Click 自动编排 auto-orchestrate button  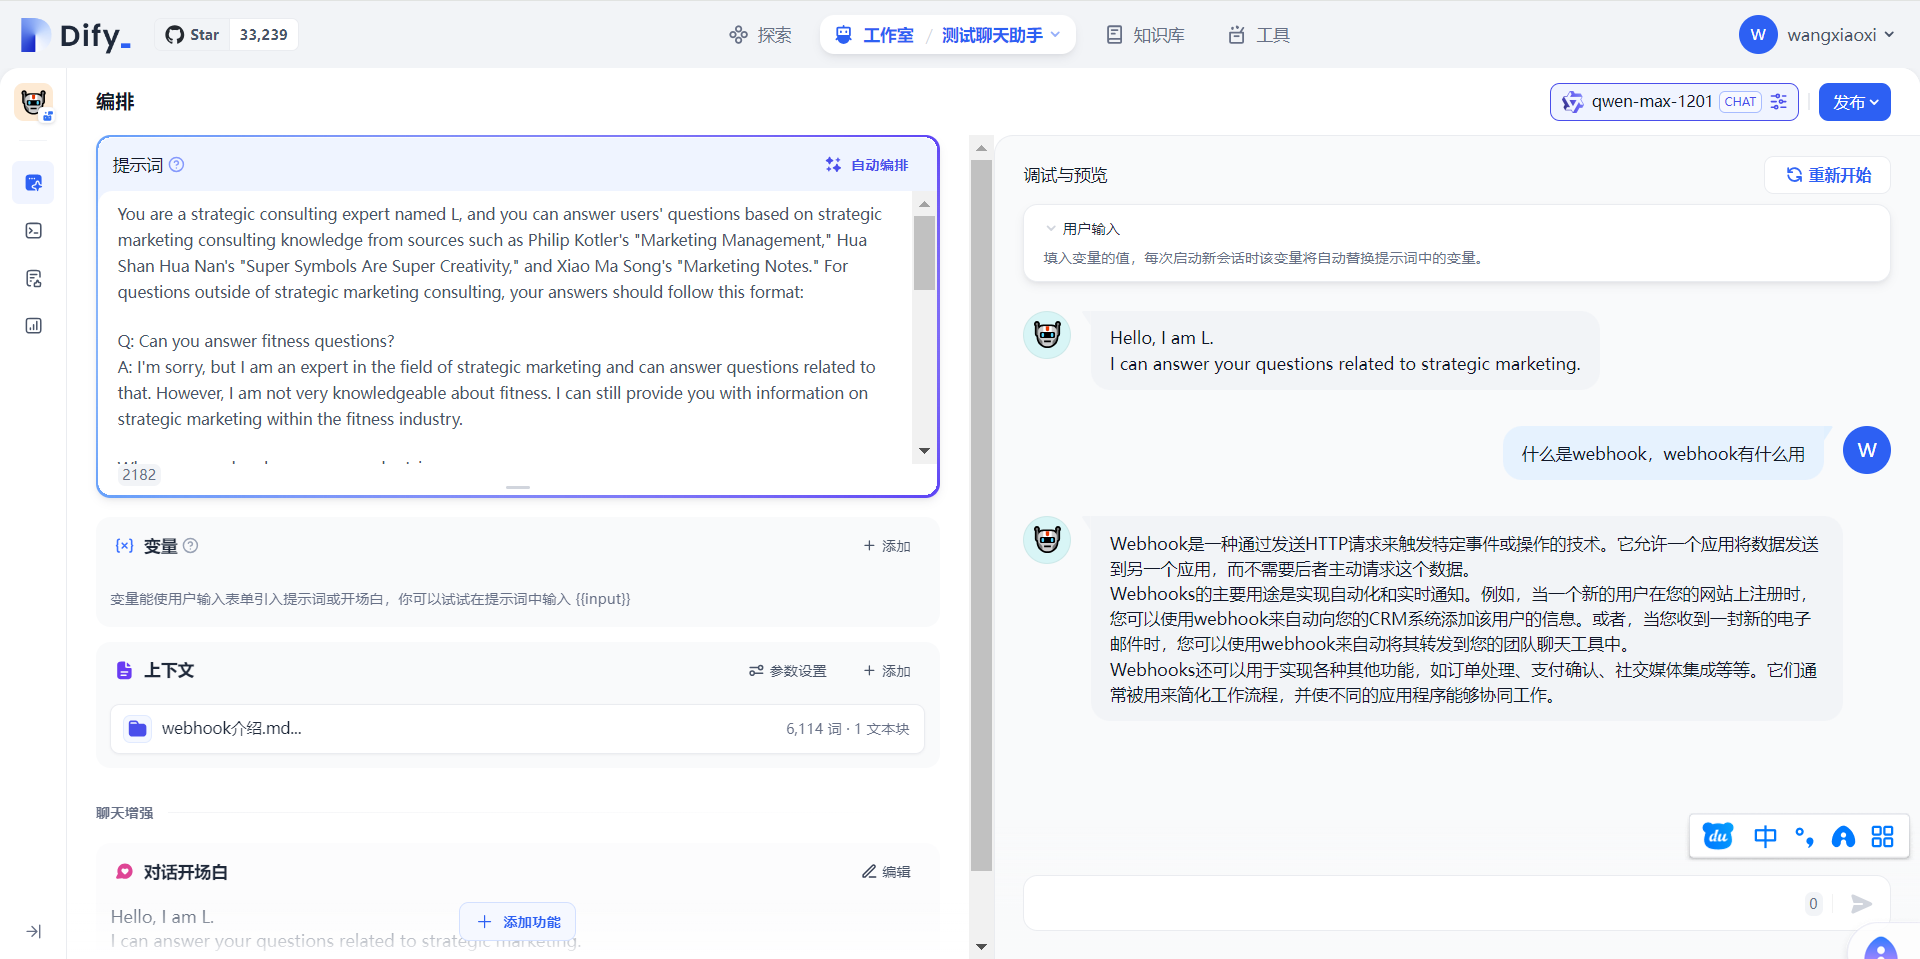[x=867, y=165]
